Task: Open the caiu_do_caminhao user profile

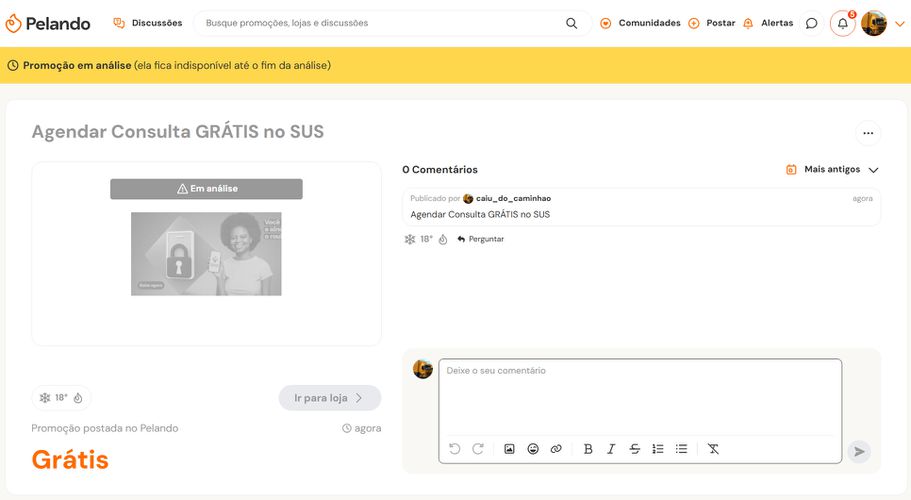Action: click(x=513, y=199)
